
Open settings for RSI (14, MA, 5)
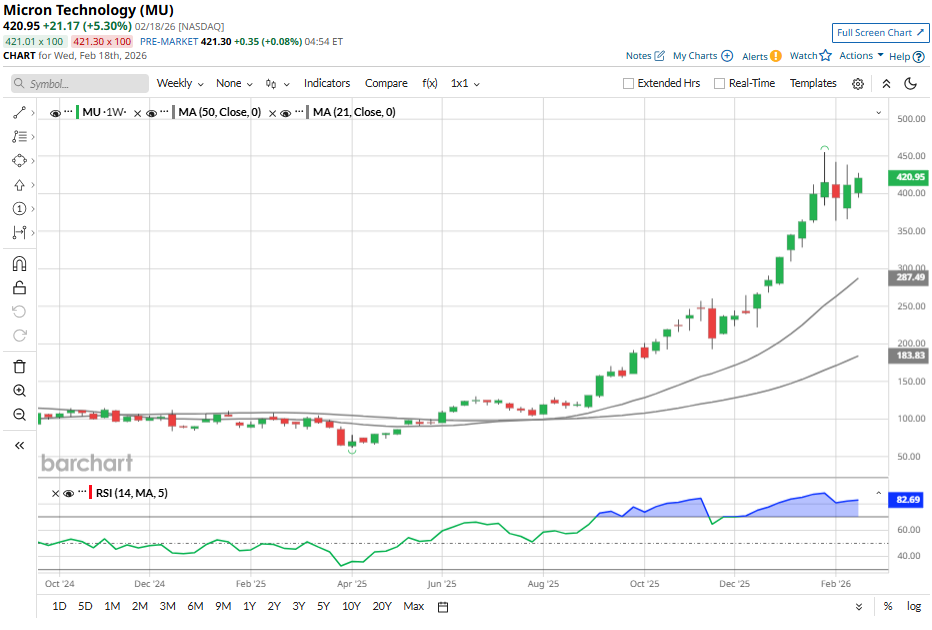tap(81, 492)
